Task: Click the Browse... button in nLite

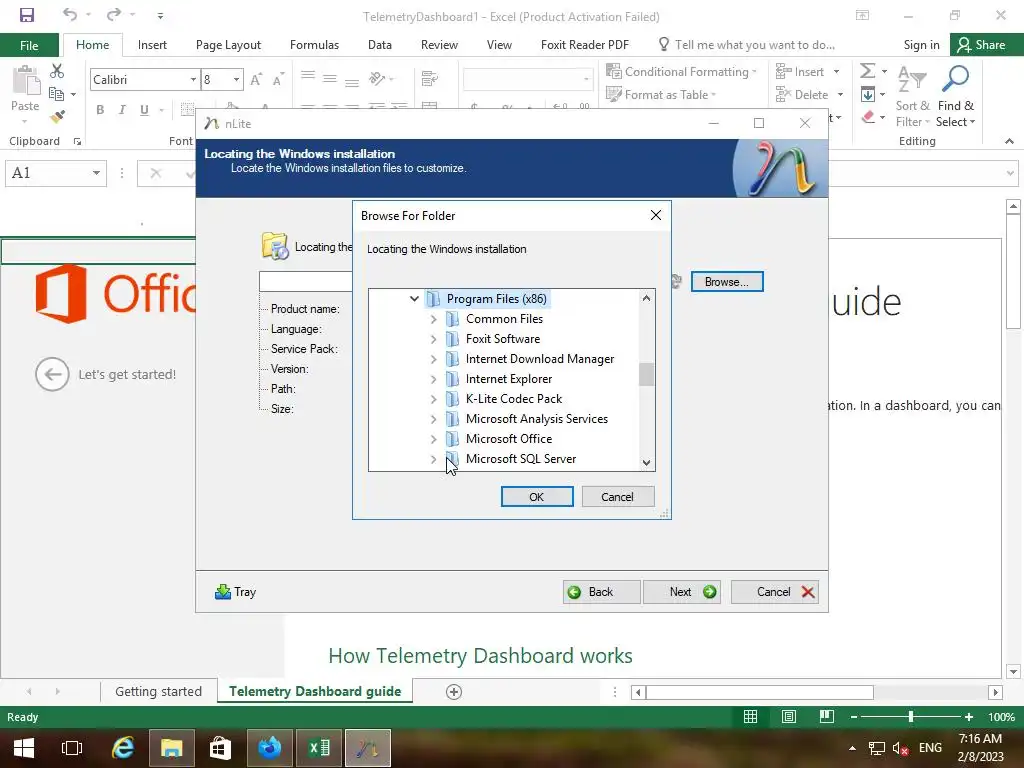Action: [x=727, y=282]
